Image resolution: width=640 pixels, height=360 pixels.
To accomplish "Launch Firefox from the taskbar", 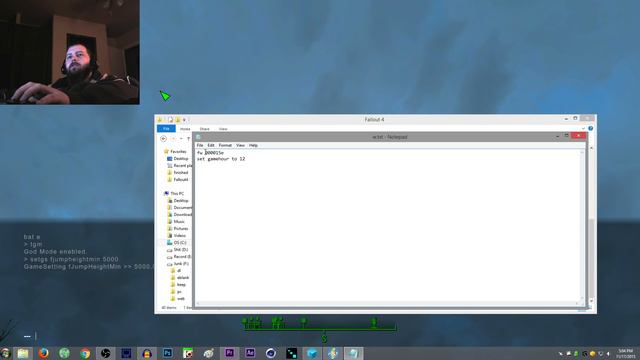I will point(43,353).
